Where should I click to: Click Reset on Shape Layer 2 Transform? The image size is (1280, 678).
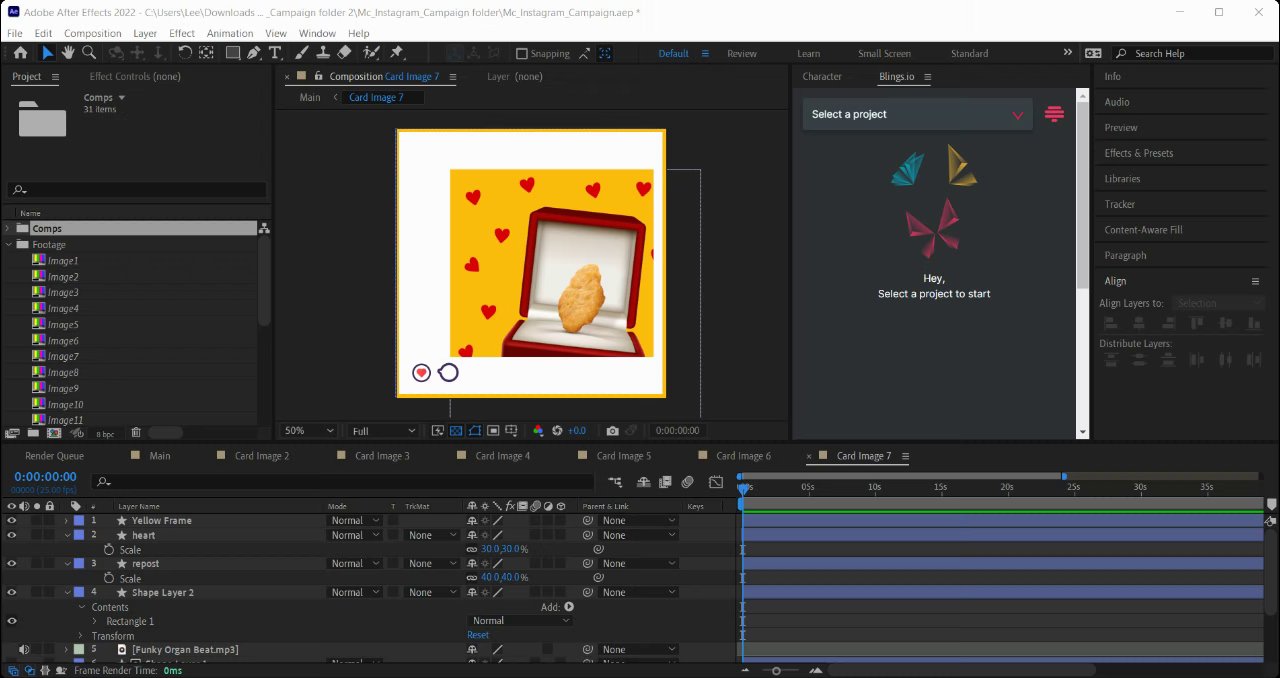[x=478, y=635]
